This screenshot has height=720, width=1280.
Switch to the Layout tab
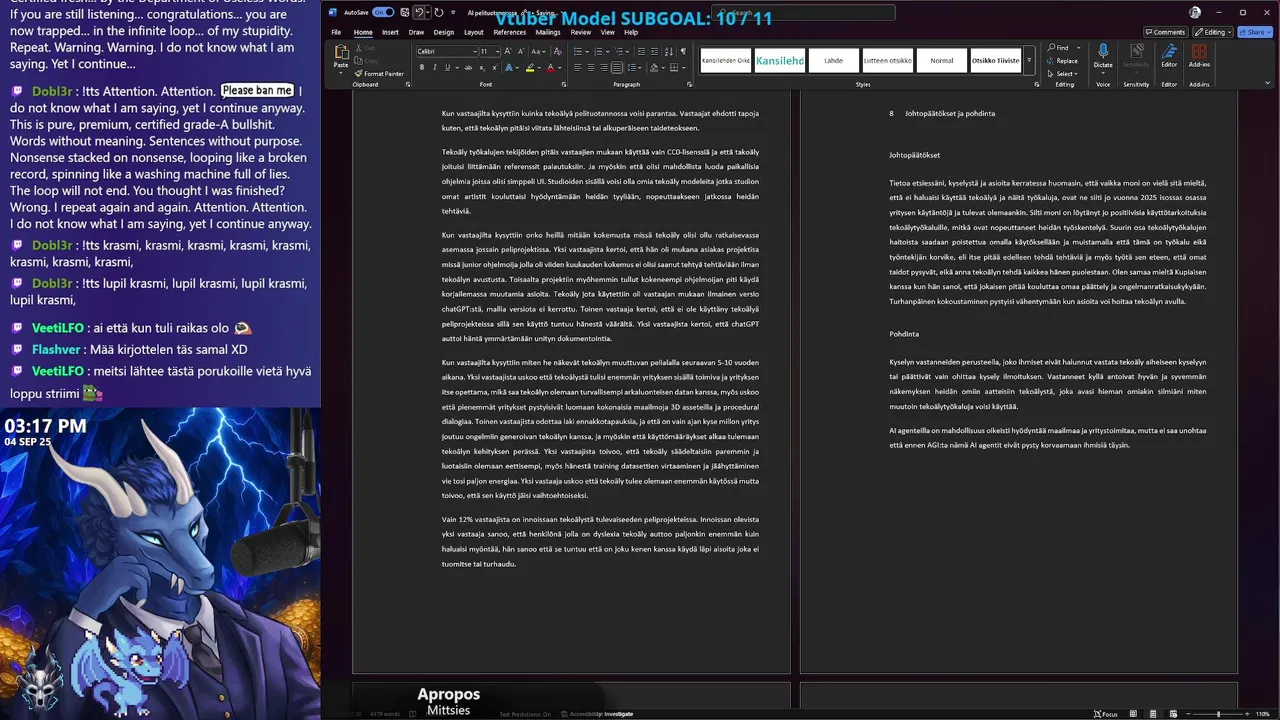(474, 32)
